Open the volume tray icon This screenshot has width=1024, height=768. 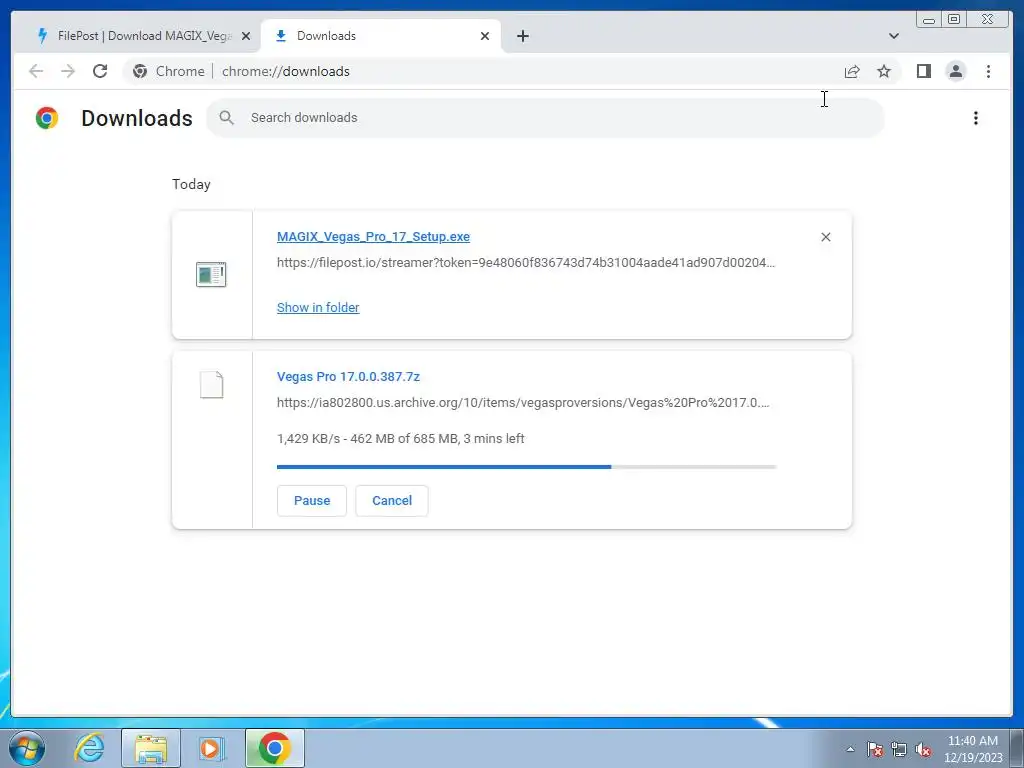click(x=923, y=749)
